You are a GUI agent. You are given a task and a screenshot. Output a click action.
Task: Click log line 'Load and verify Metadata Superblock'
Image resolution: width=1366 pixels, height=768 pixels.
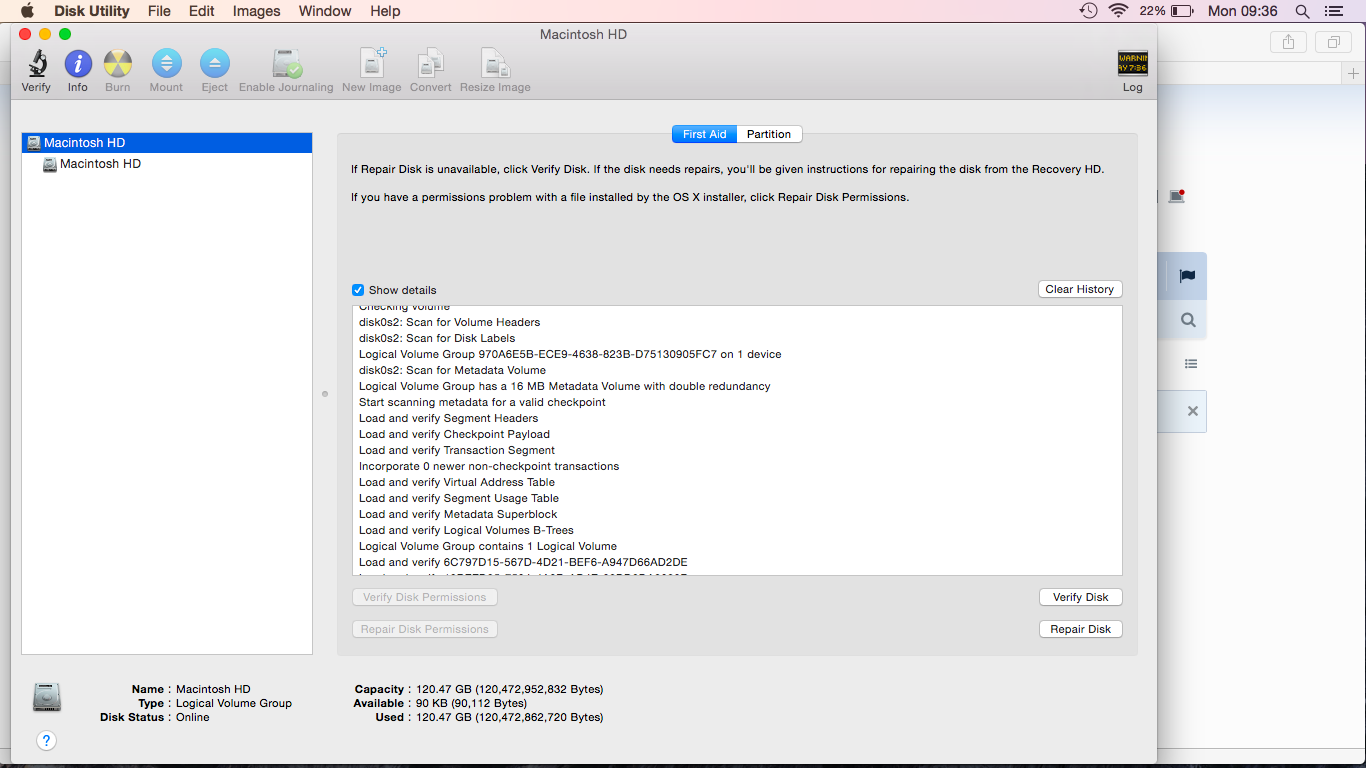tap(458, 514)
